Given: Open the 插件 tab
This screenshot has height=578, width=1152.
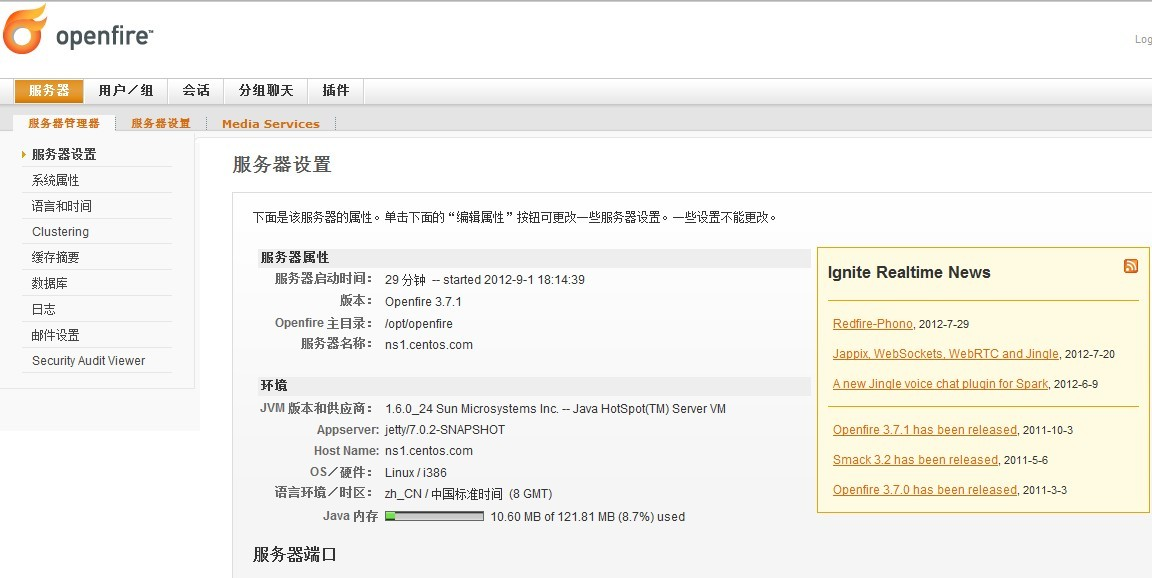Looking at the screenshot, I should tap(336, 91).
